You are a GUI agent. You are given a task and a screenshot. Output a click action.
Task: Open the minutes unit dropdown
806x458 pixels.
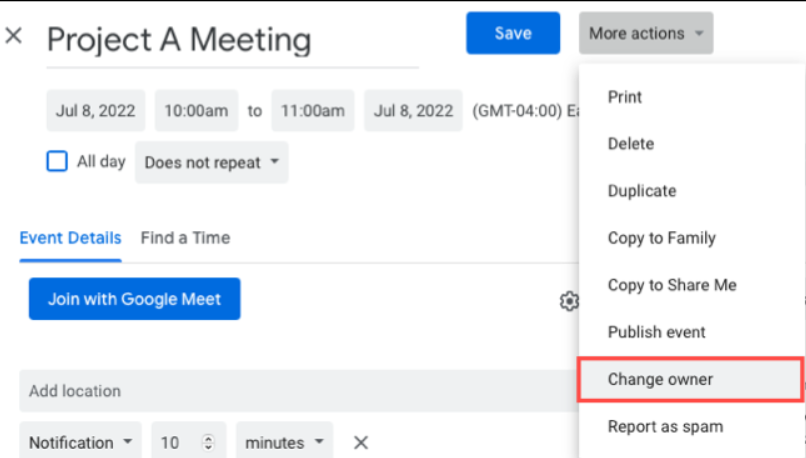tap(288, 442)
